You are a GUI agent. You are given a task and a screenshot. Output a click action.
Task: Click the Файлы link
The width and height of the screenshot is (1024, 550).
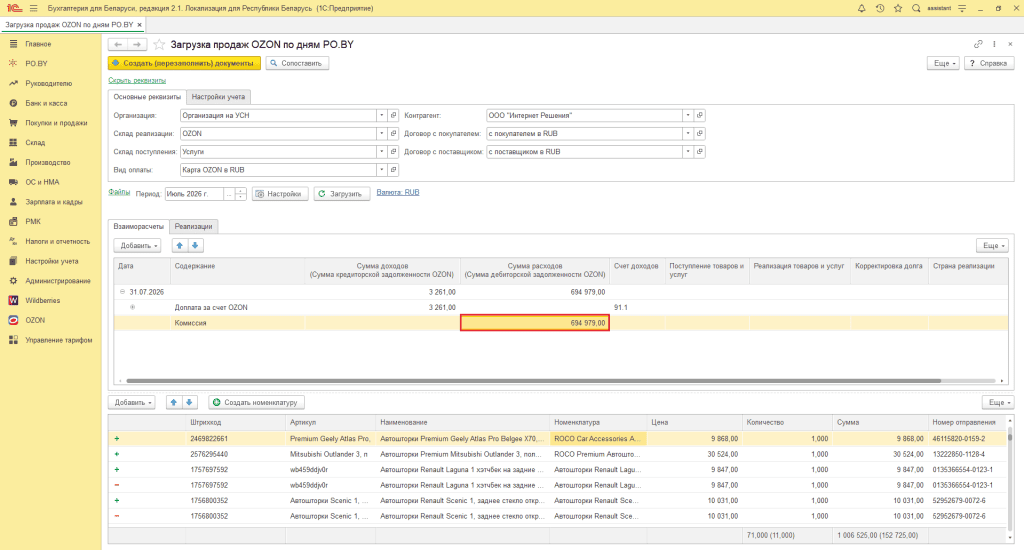pos(119,192)
